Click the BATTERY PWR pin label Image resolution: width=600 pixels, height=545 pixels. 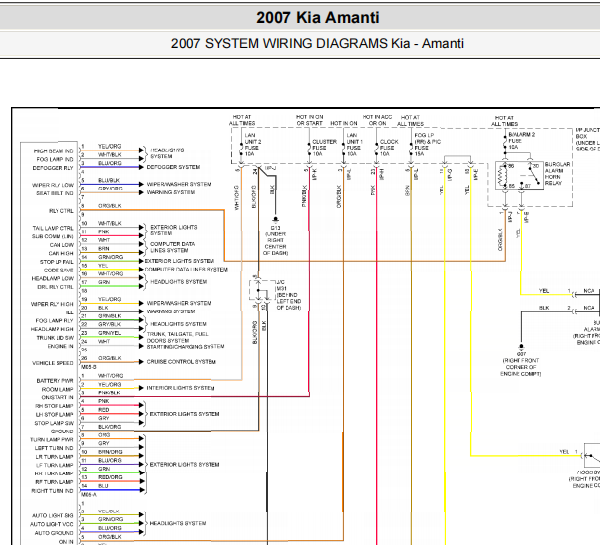[55, 381]
